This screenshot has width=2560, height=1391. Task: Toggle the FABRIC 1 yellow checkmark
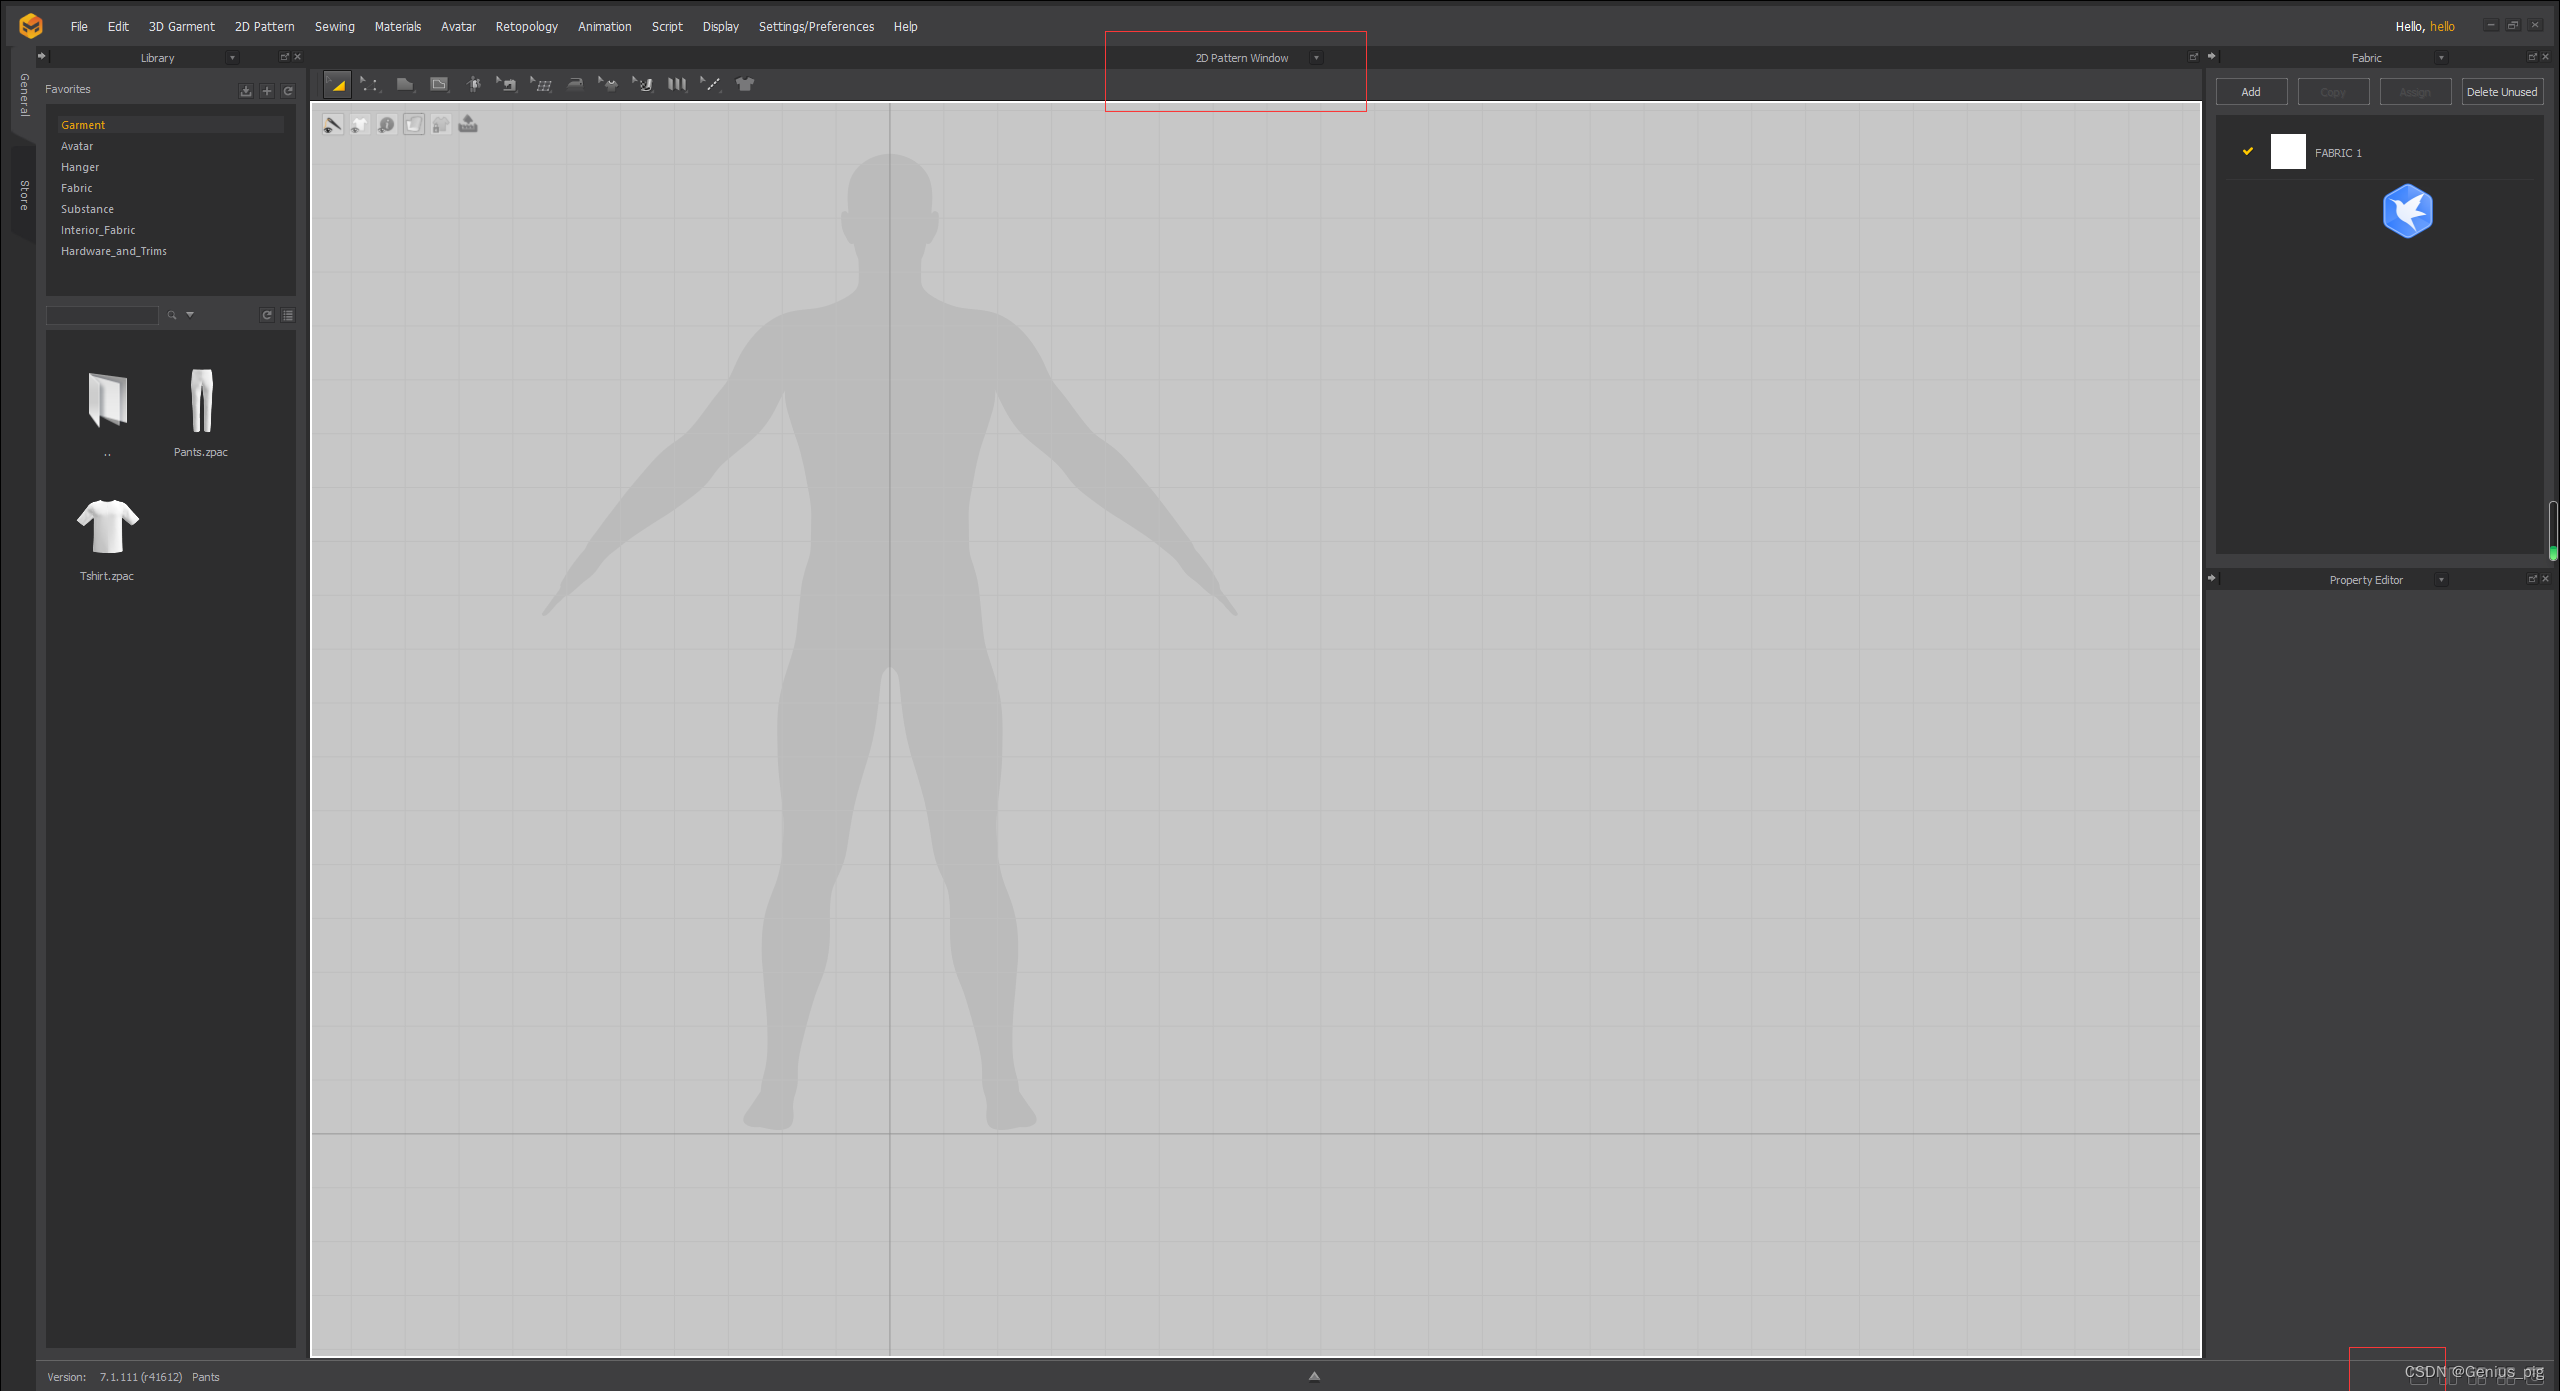click(2248, 151)
